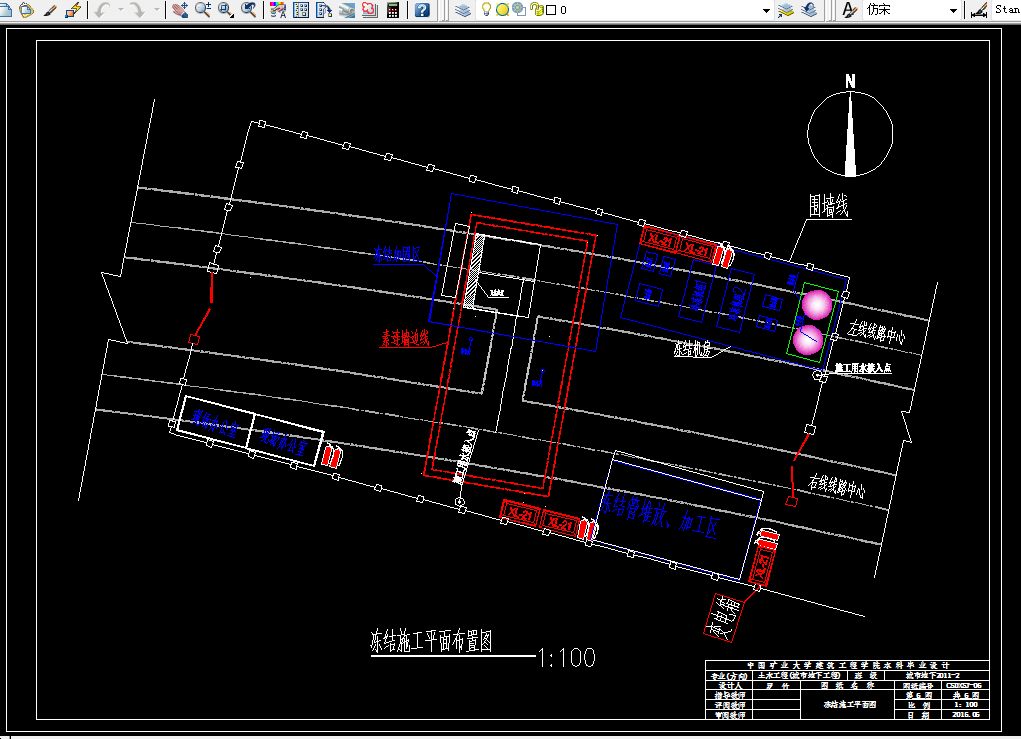Open Markup Set Manager icon

click(x=369, y=10)
